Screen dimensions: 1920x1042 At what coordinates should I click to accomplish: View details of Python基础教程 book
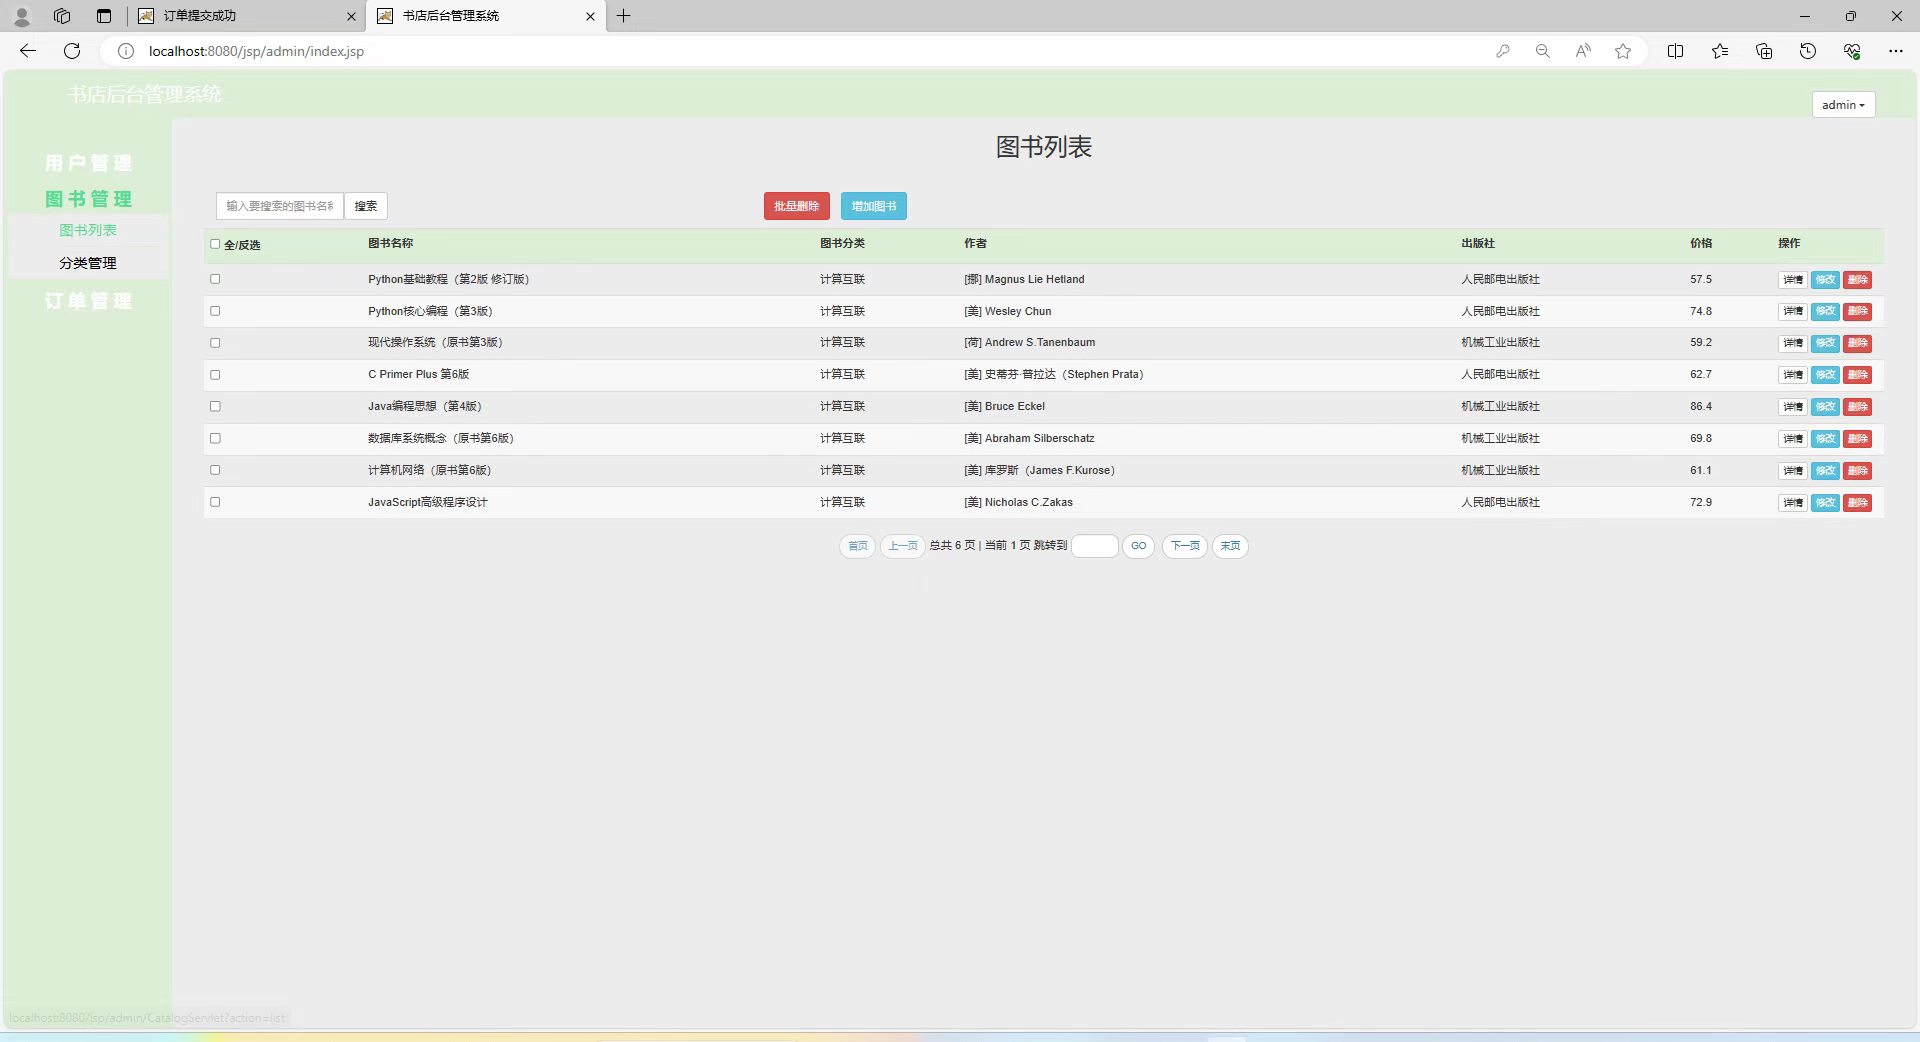pyautogui.click(x=1793, y=280)
